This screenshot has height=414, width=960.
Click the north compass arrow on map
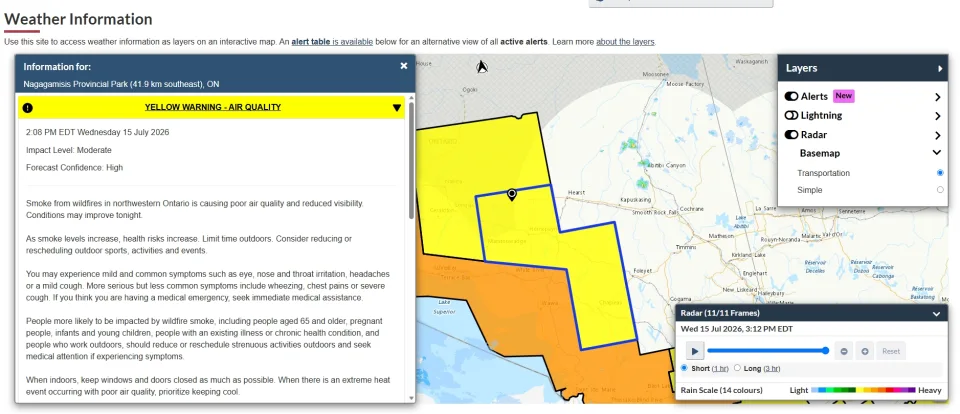(482, 66)
